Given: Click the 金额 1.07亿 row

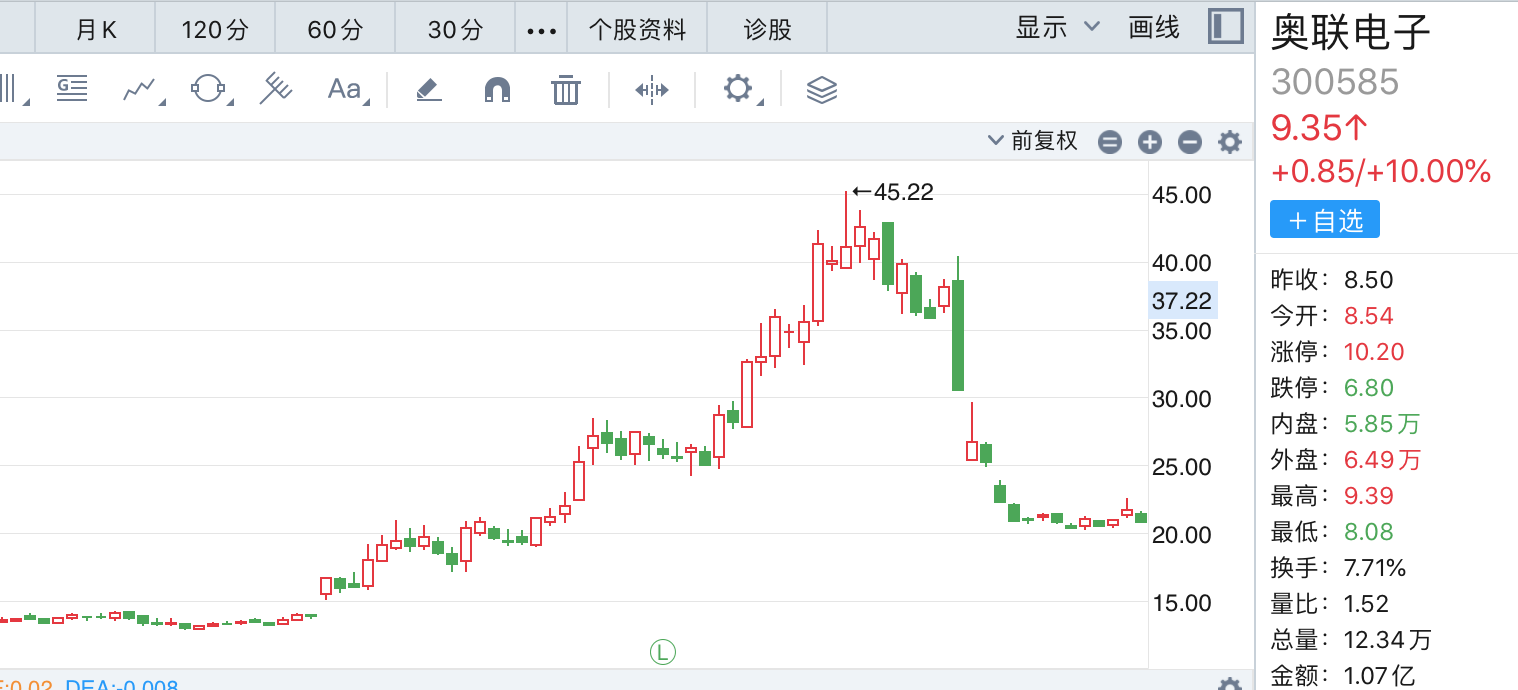Looking at the screenshot, I should [1343, 675].
